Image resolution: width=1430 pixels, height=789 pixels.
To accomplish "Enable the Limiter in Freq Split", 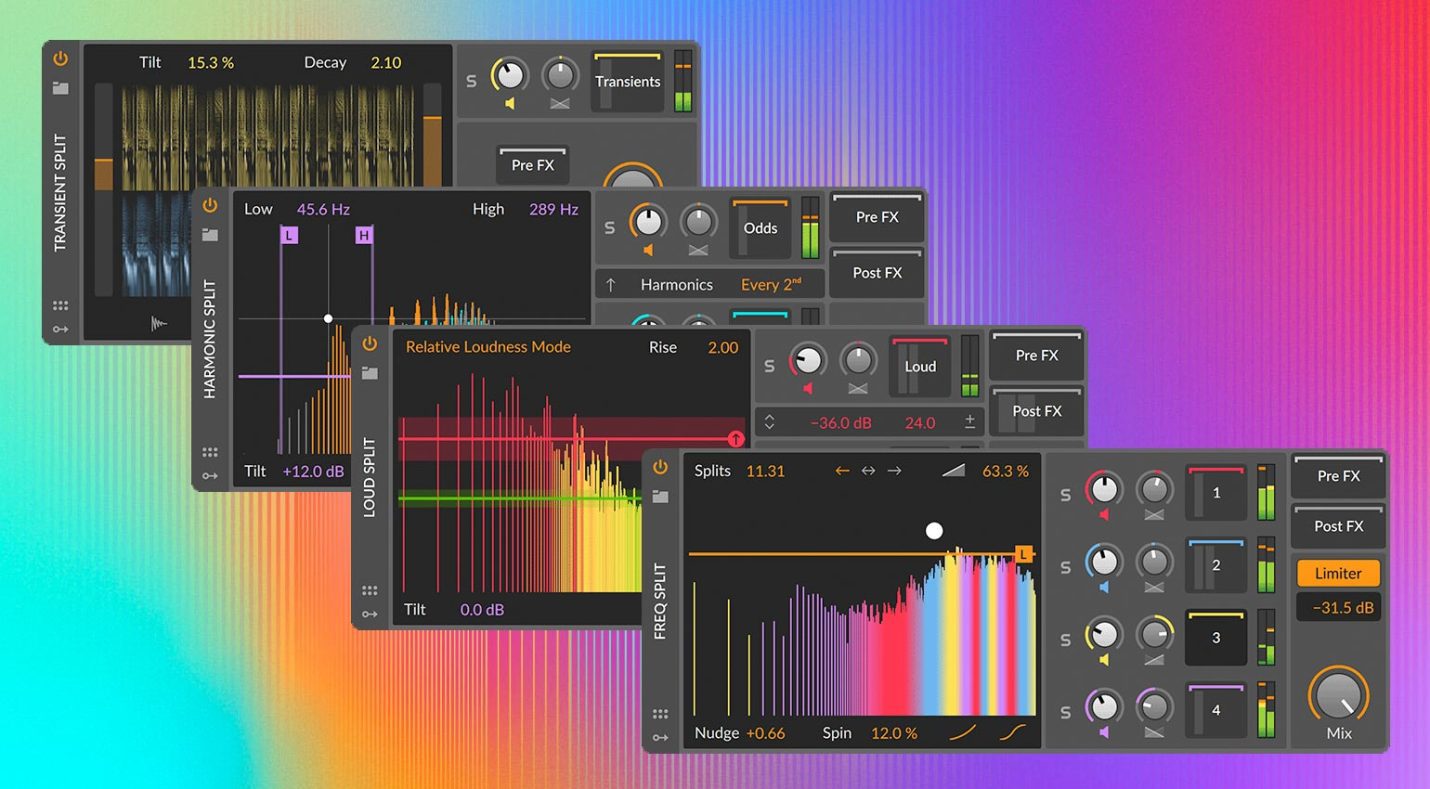I will pyautogui.click(x=1337, y=573).
